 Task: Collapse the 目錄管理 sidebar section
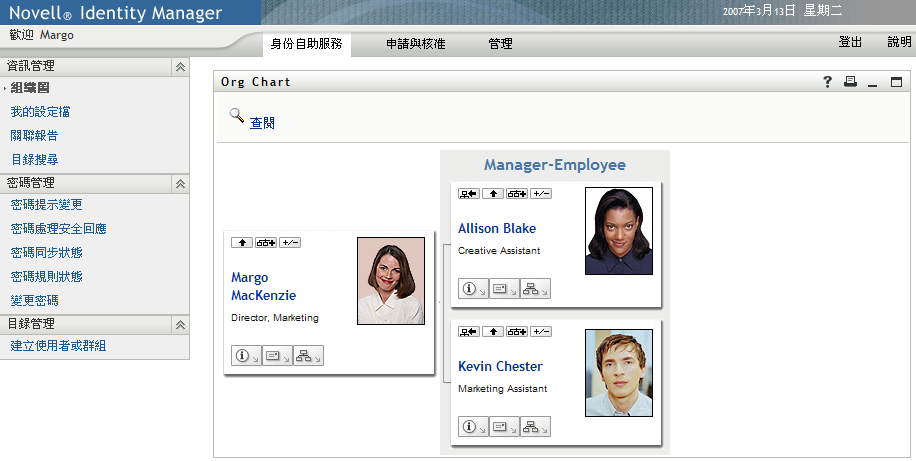click(180, 324)
